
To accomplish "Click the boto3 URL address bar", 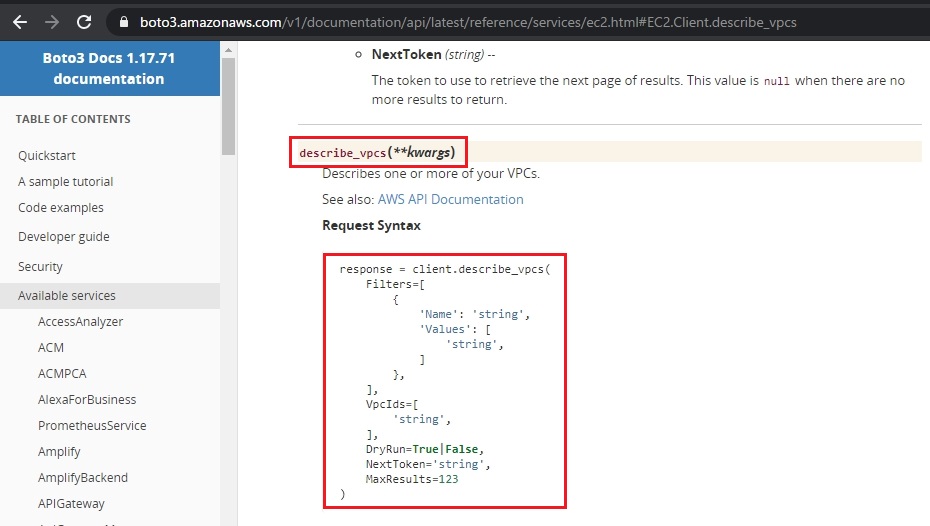I will [x=468, y=23].
